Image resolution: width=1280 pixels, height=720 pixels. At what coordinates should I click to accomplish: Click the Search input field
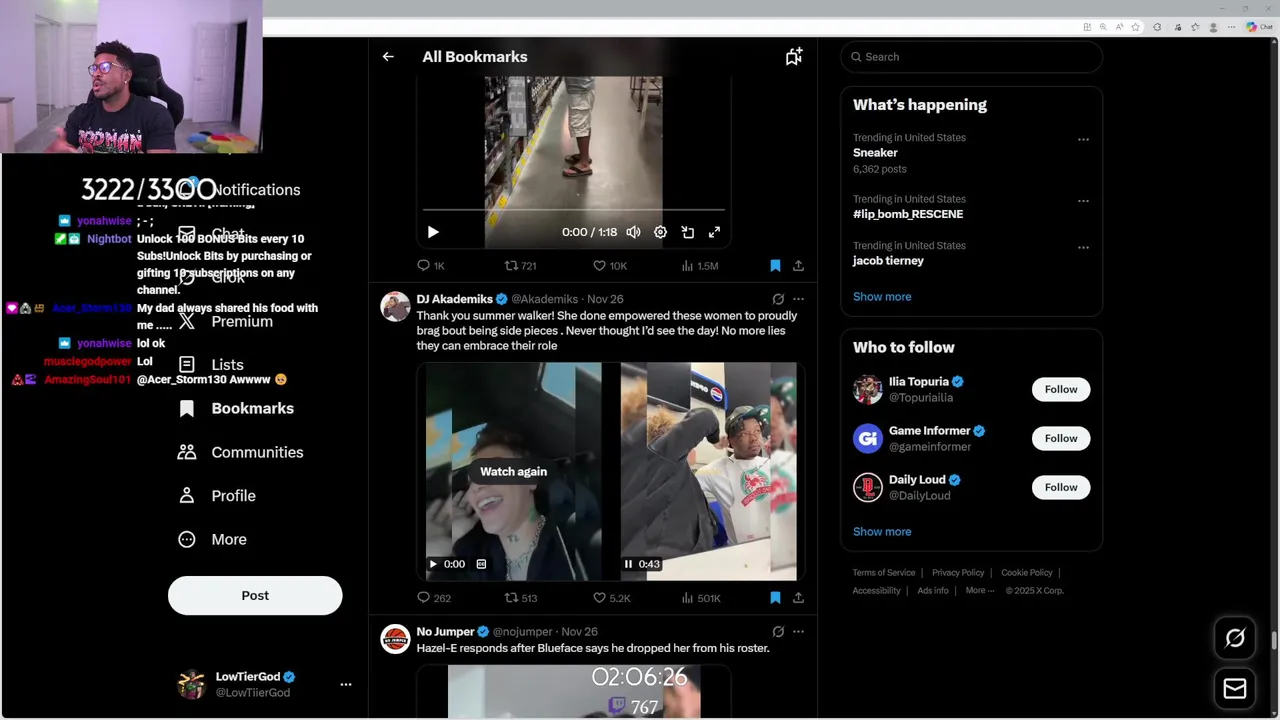971,57
